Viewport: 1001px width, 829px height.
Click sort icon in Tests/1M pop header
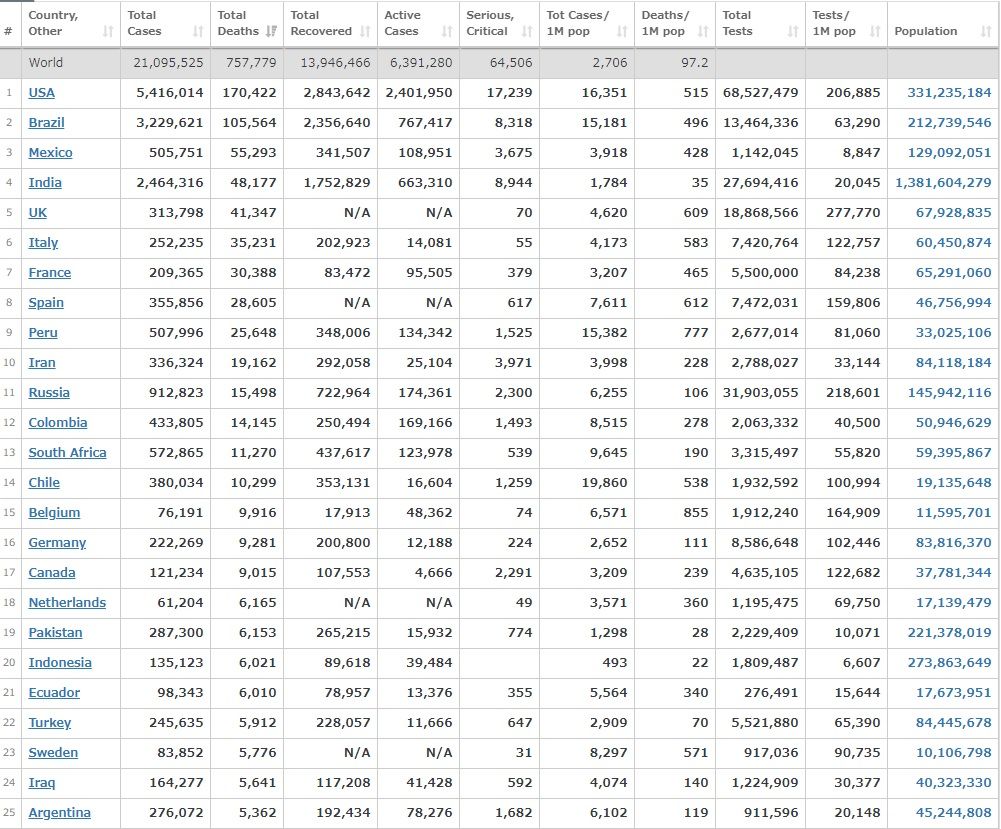[x=875, y=32]
